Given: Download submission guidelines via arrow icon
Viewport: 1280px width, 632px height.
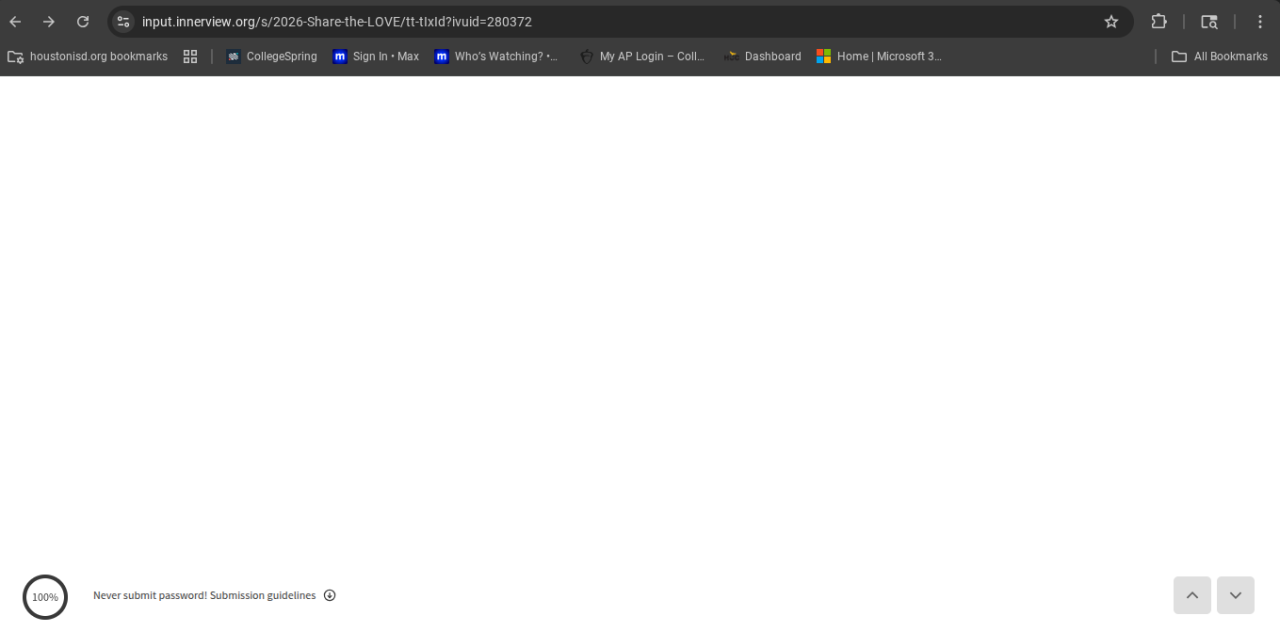Looking at the screenshot, I should click(x=330, y=595).
